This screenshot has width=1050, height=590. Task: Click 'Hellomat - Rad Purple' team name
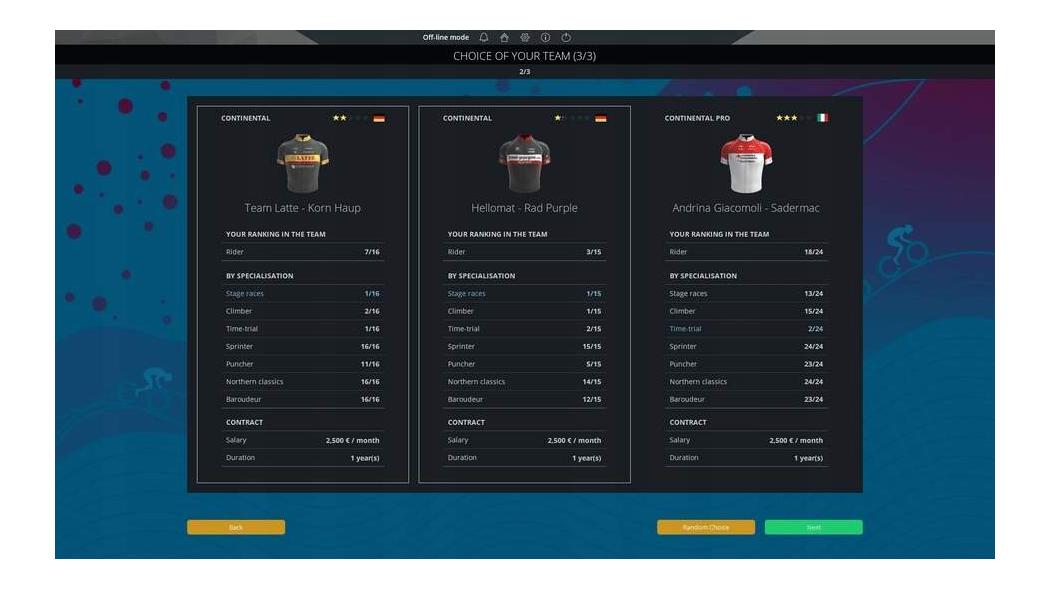click(524, 208)
